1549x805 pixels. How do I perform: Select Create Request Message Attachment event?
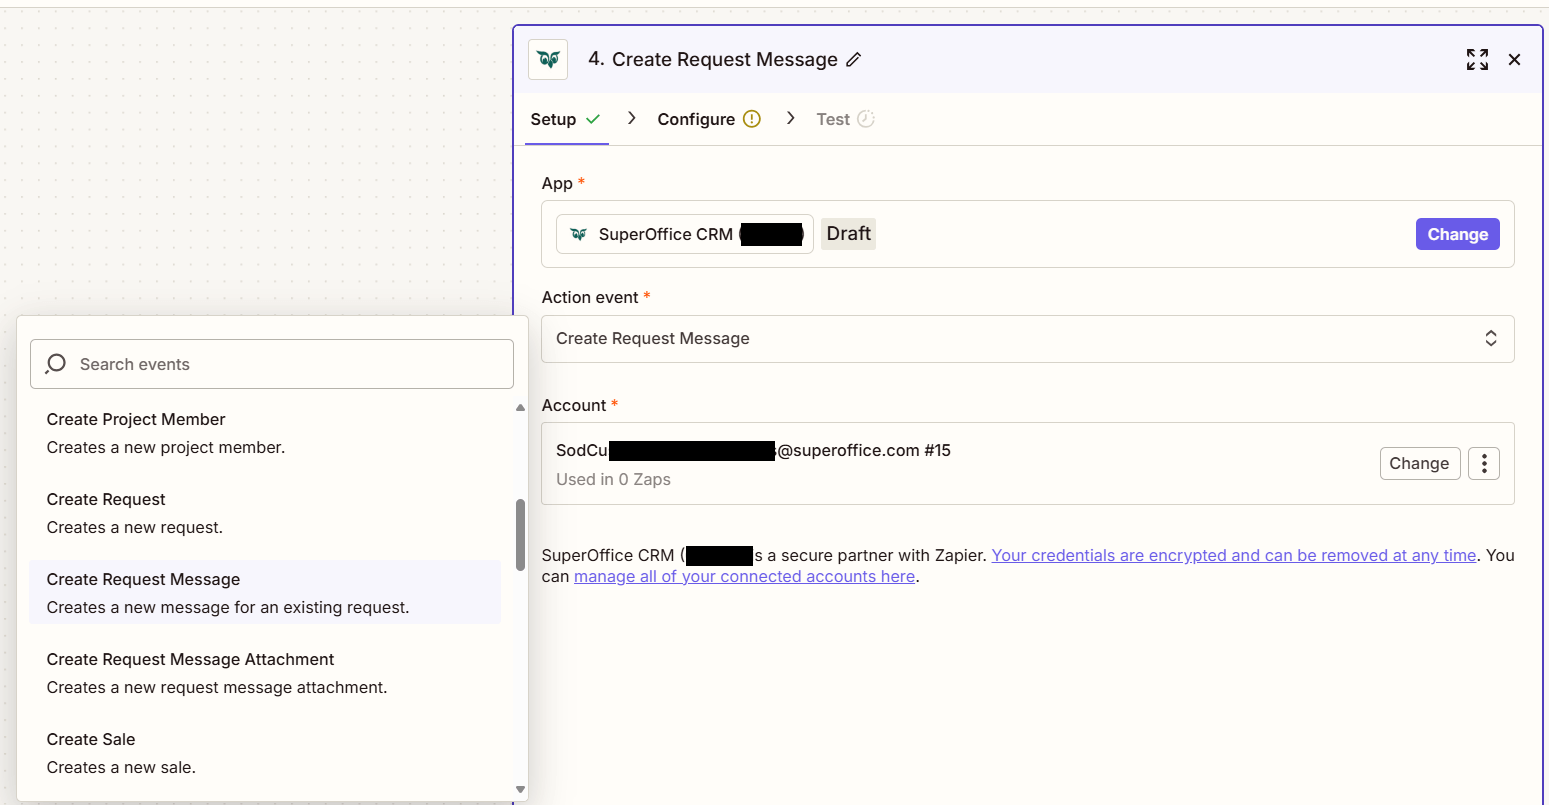pos(265,673)
